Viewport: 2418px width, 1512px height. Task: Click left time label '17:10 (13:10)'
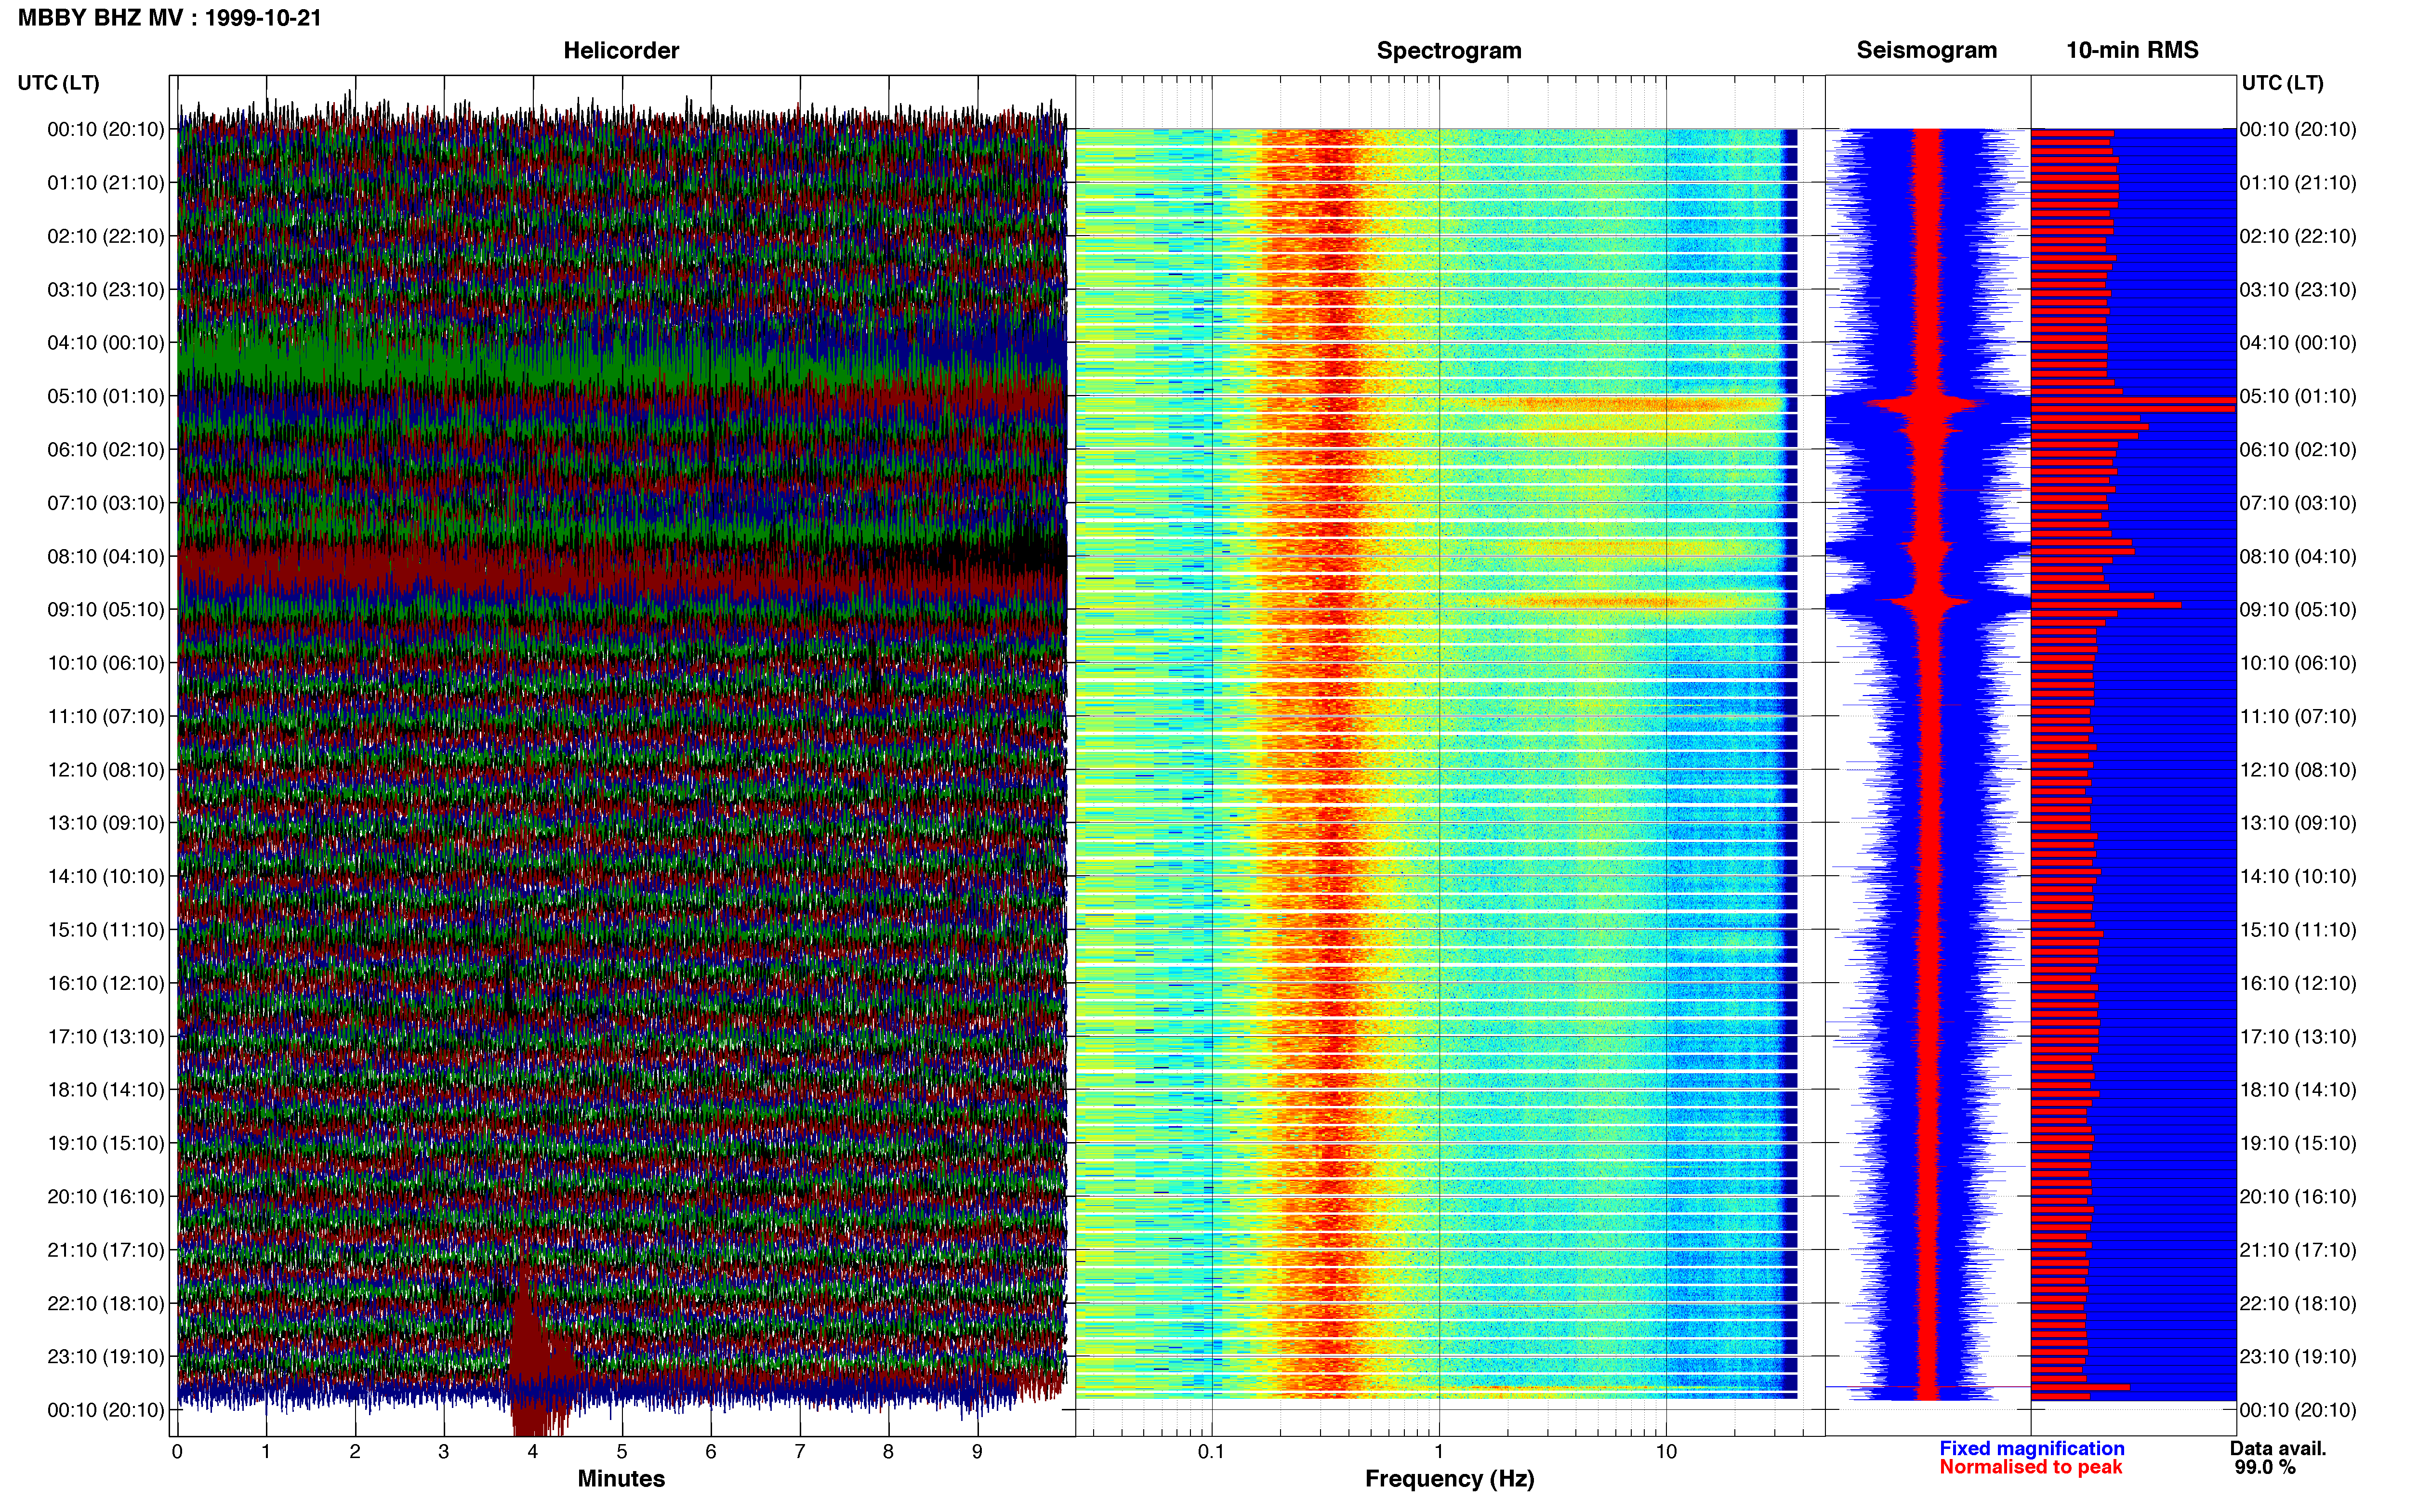[x=106, y=1037]
